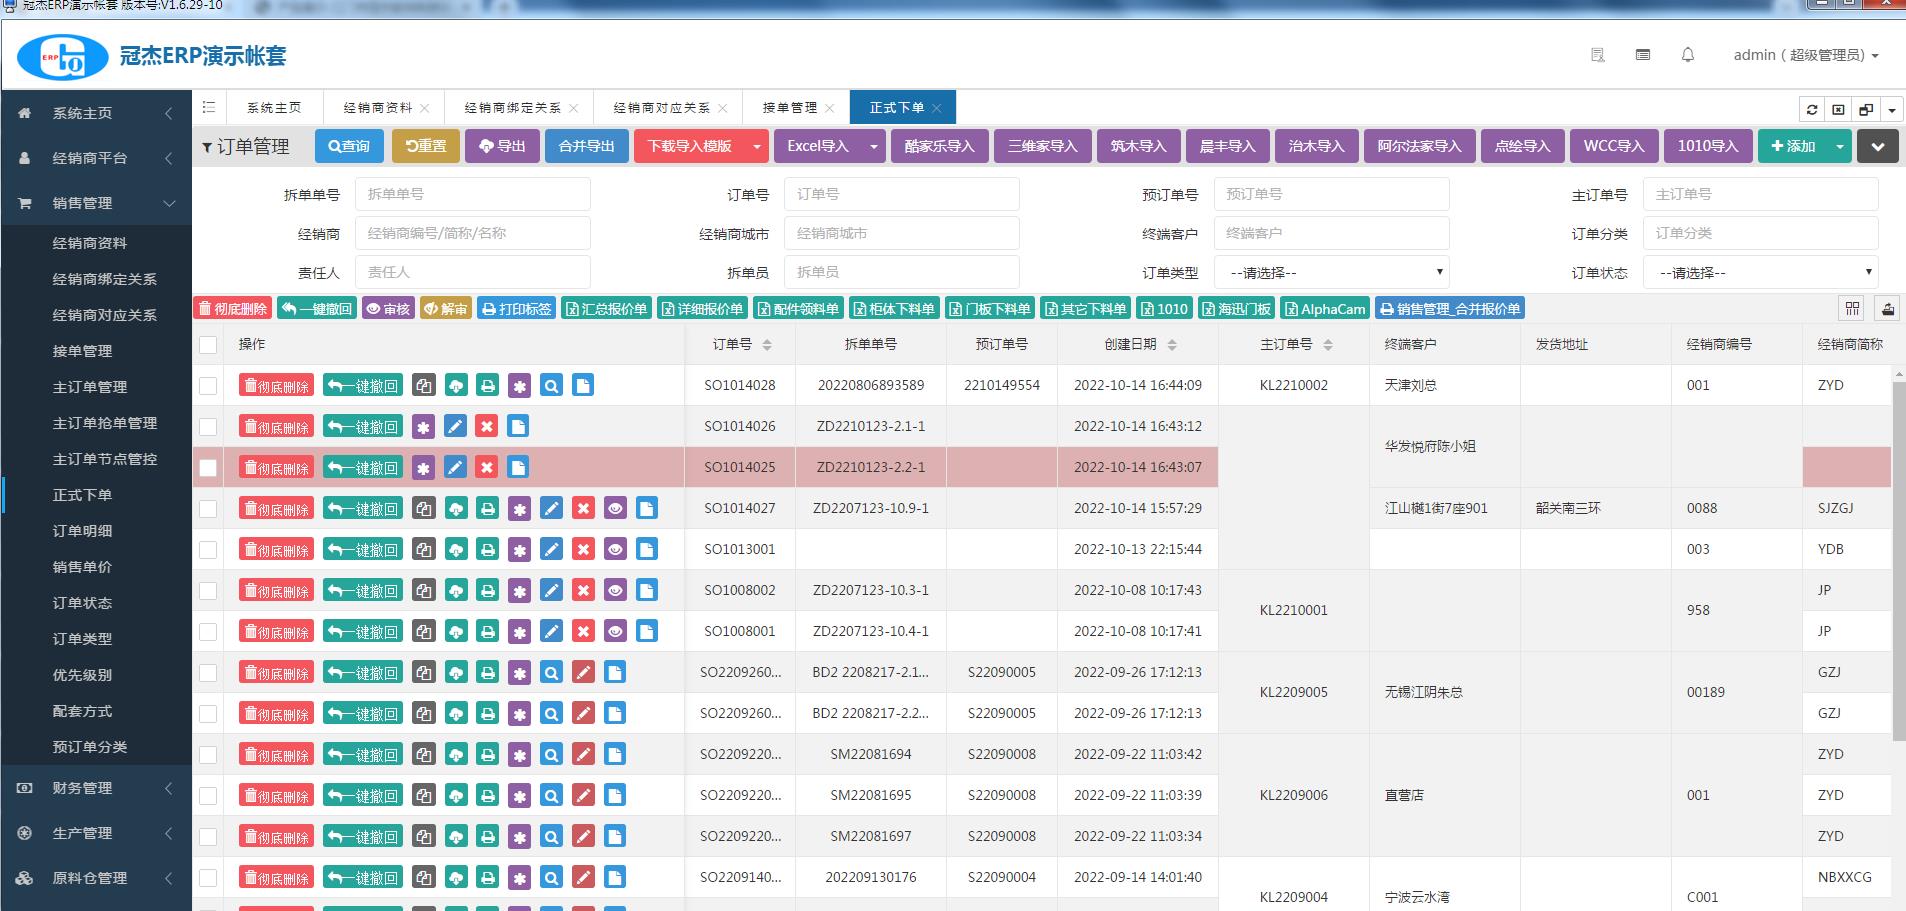Click the 重置 reset button
Image resolution: width=1906 pixels, height=911 pixels.
pos(426,146)
